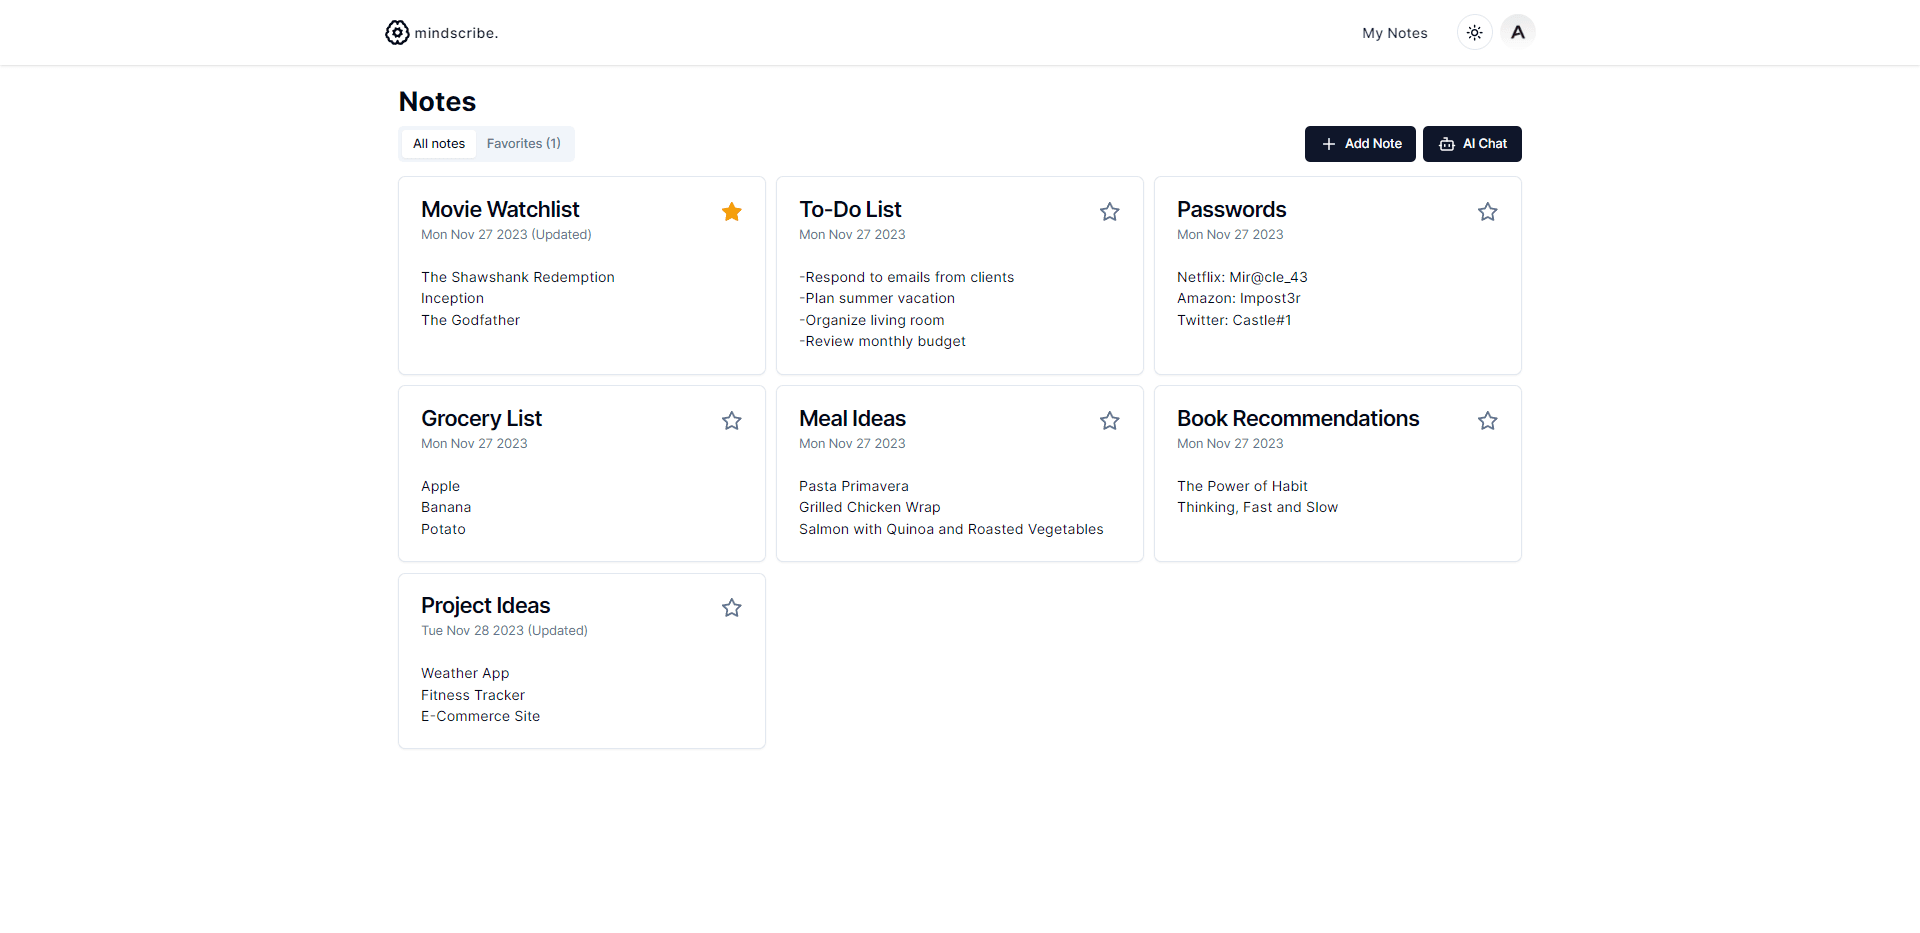Unfavorite the Movie Watchlist note star
This screenshot has height=933, width=1920.
(732, 212)
